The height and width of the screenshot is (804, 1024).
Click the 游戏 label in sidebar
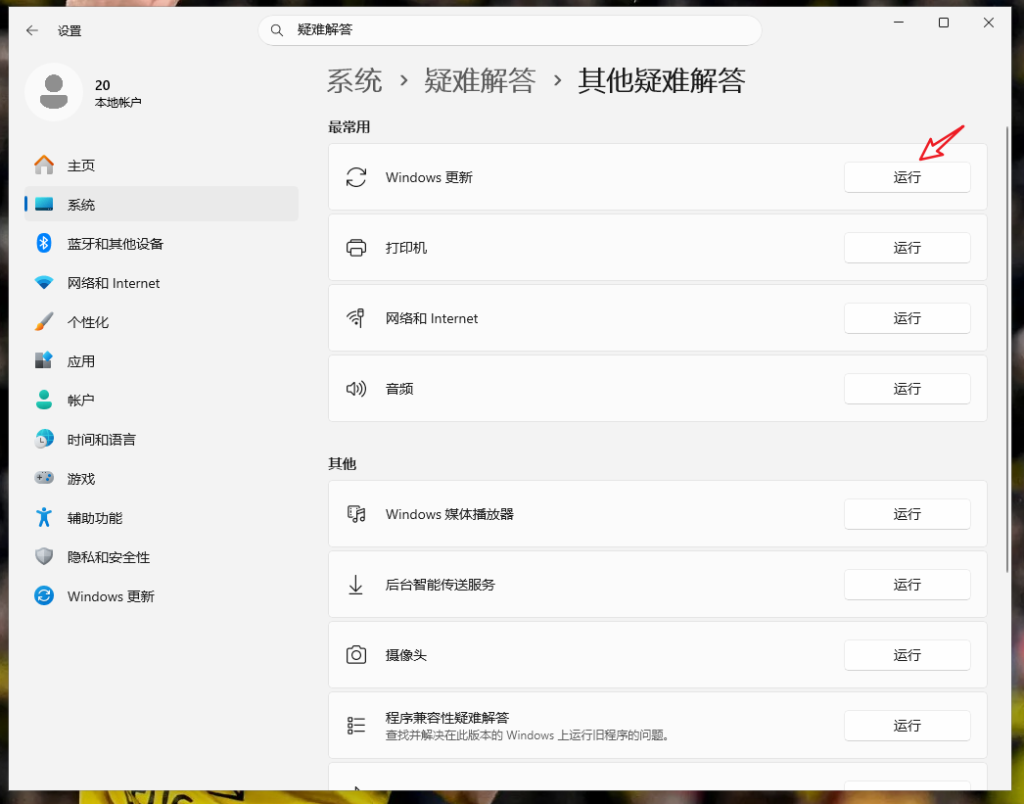[x=81, y=479]
